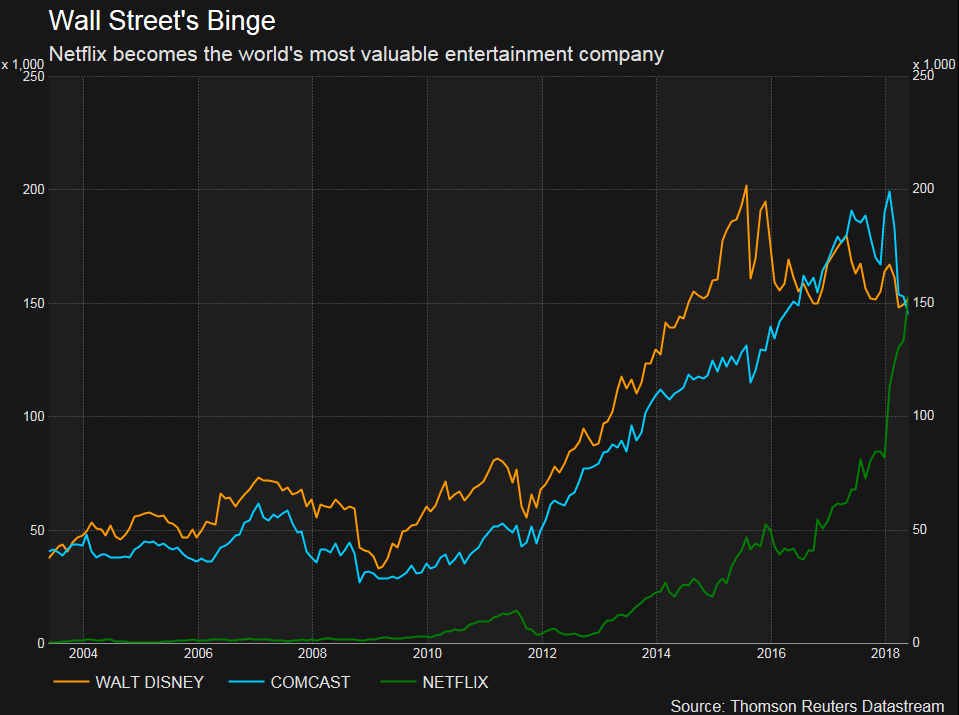959x715 pixels.
Task: Click the Walt Disney line's highest peak near 2015
Action: (x=746, y=186)
